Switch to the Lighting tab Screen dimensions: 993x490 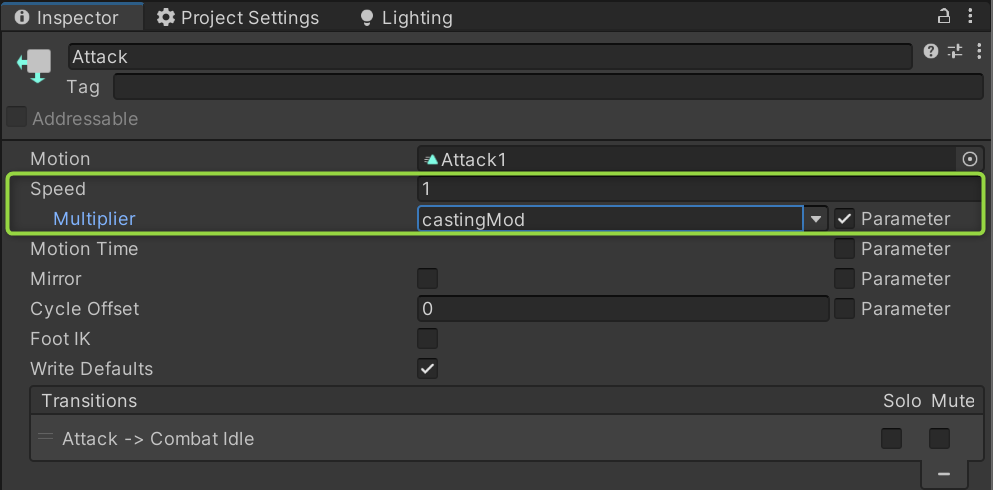[405, 17]
